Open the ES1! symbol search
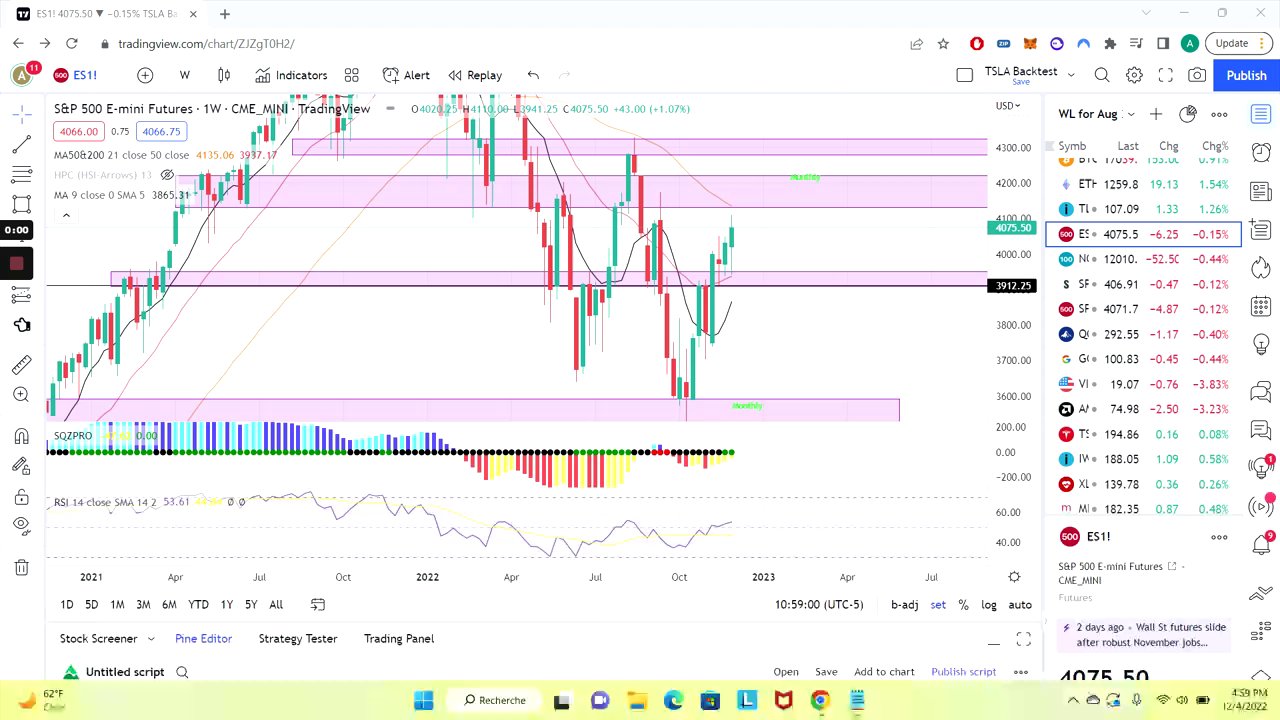Screen dimensions: 1280x720 tap(75, 75)
